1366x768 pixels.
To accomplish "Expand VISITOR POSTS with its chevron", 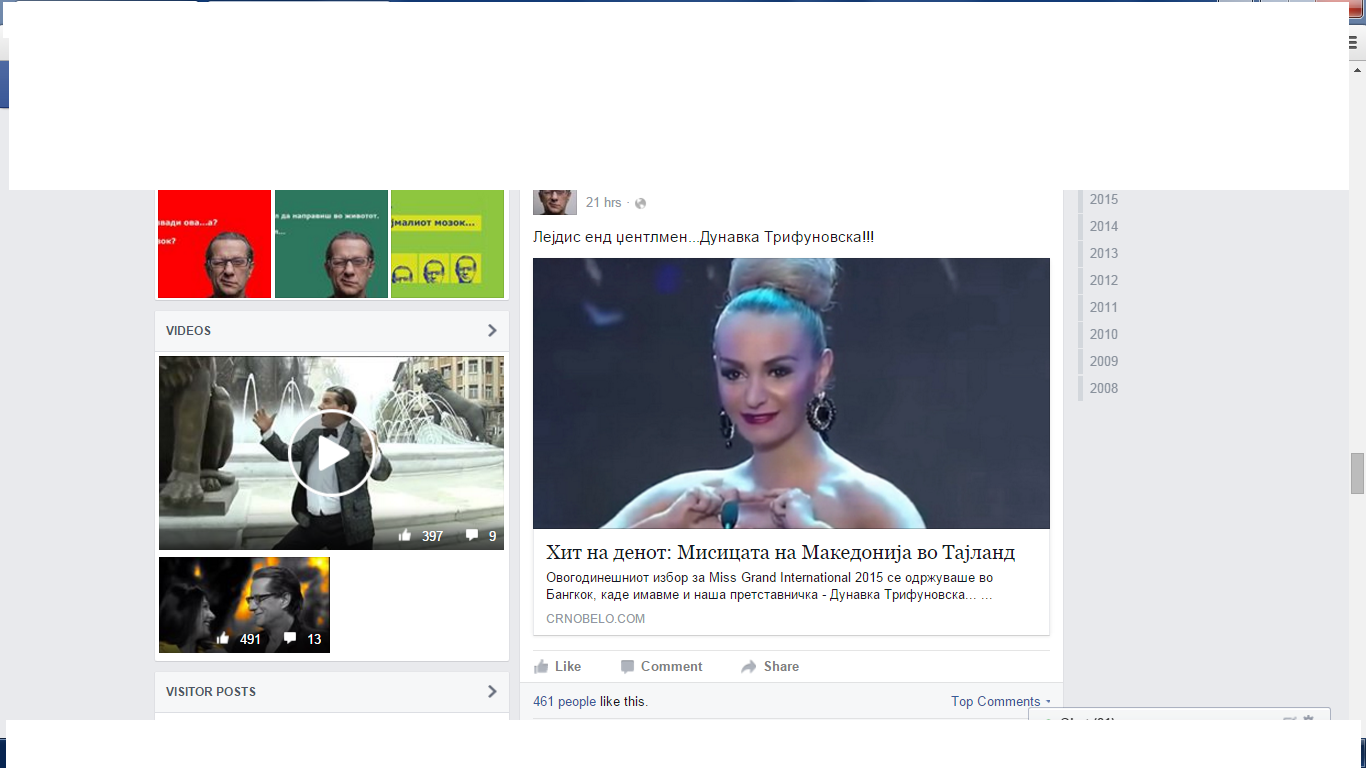I will (x=492, y=692).
